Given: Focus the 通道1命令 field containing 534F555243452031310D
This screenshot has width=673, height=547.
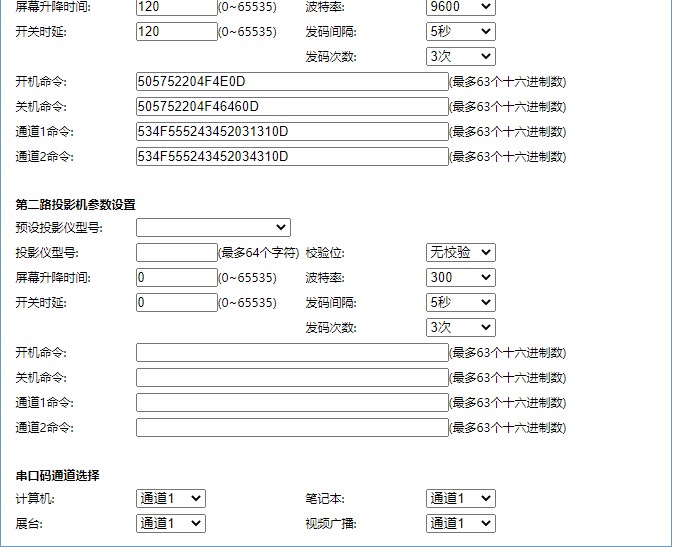Looking at the screenshot, I should 292,131.
